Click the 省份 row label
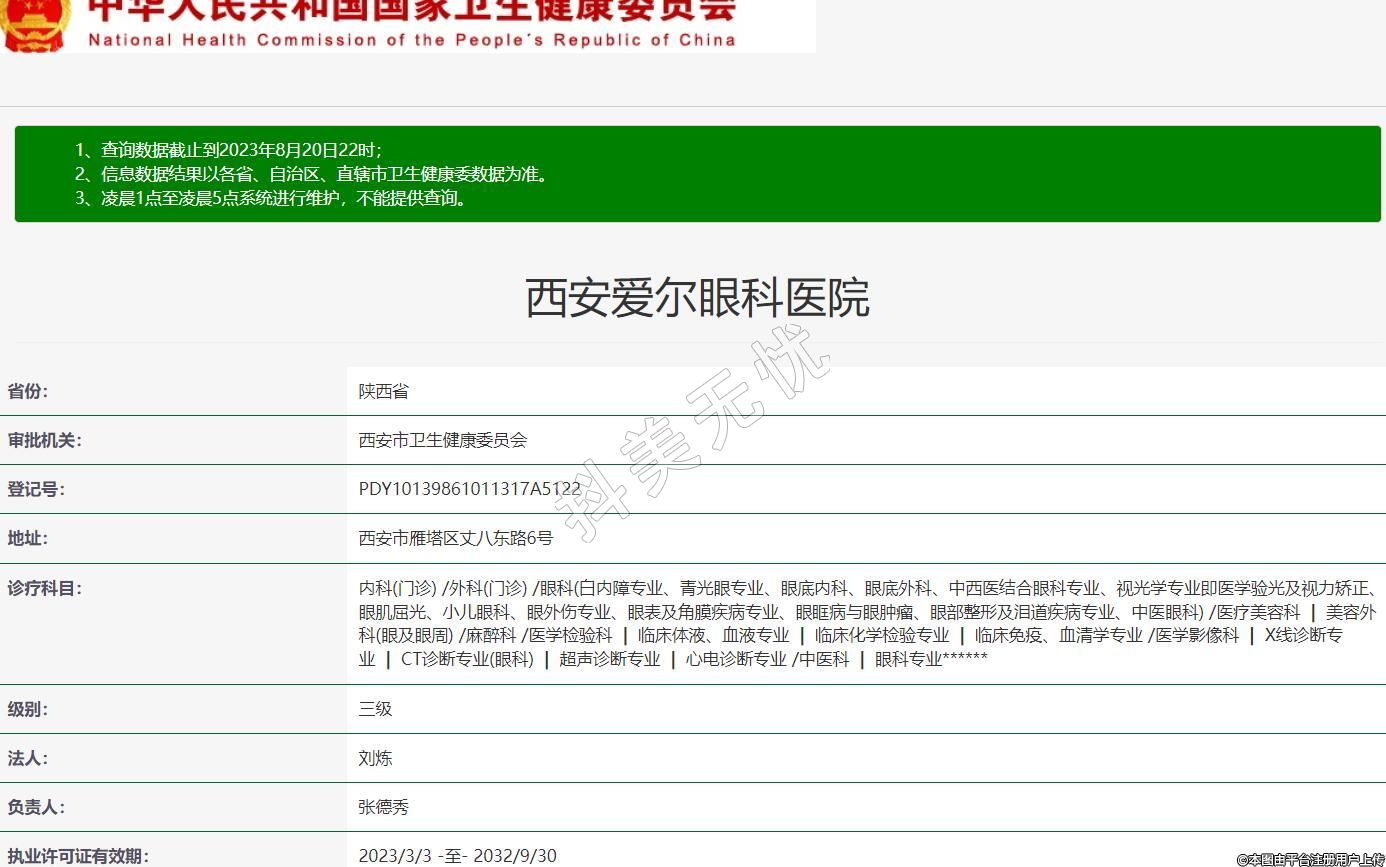This screenshot has height=867, width=1386. click(28, 391)
